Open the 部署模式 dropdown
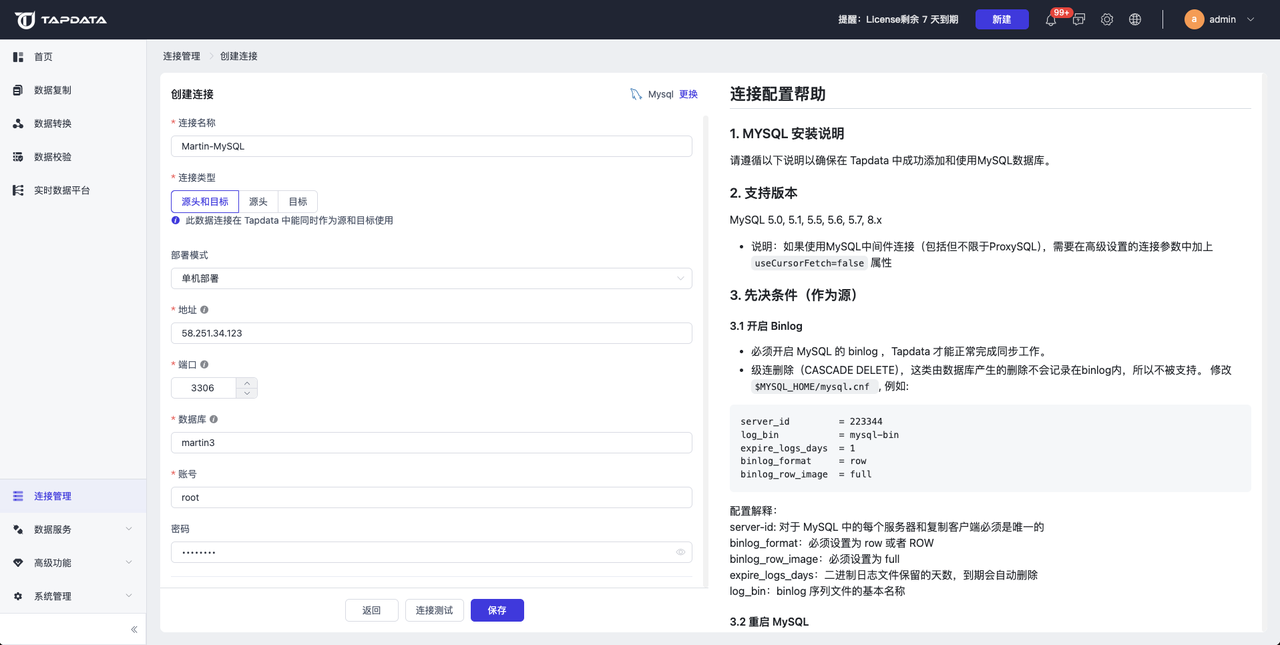This screenshot has height=645, width=1280. [431, 278]
